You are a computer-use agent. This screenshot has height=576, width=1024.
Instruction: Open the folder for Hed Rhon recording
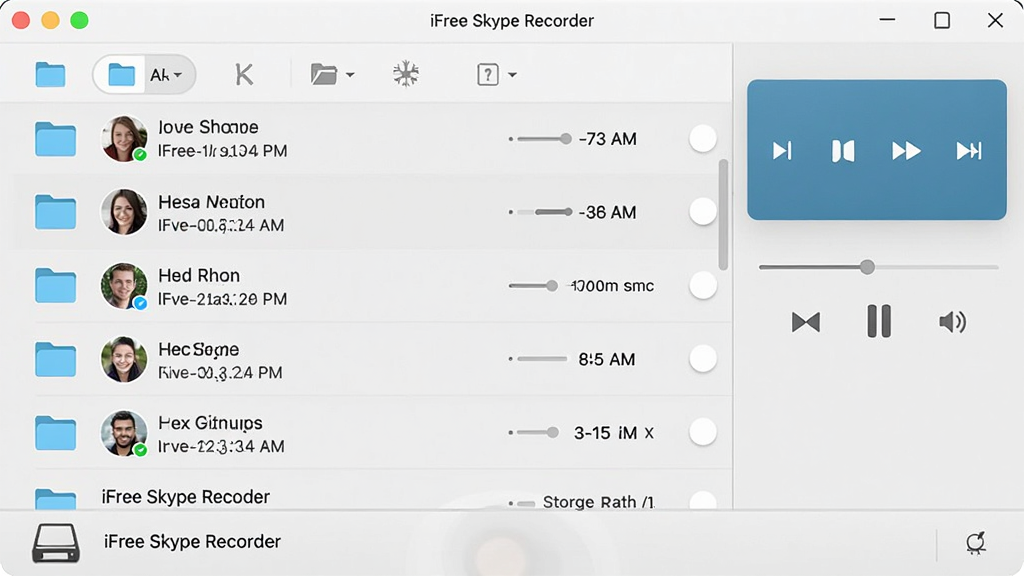pyautogui.click(x=56, y=286)
